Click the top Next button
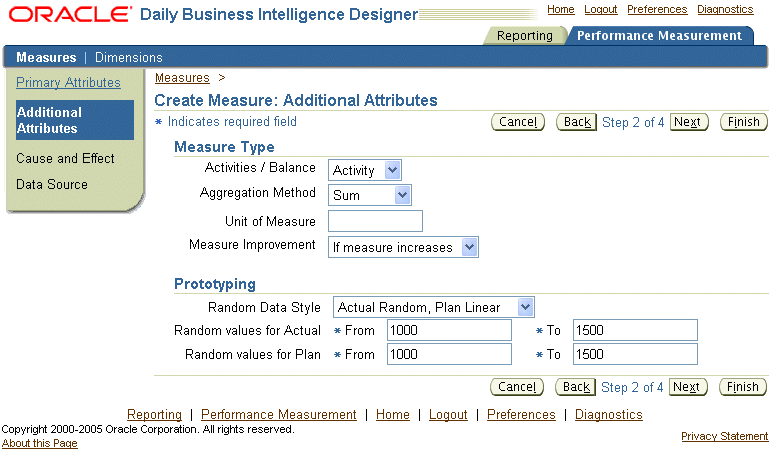772x452 pixels. point(687,122)
